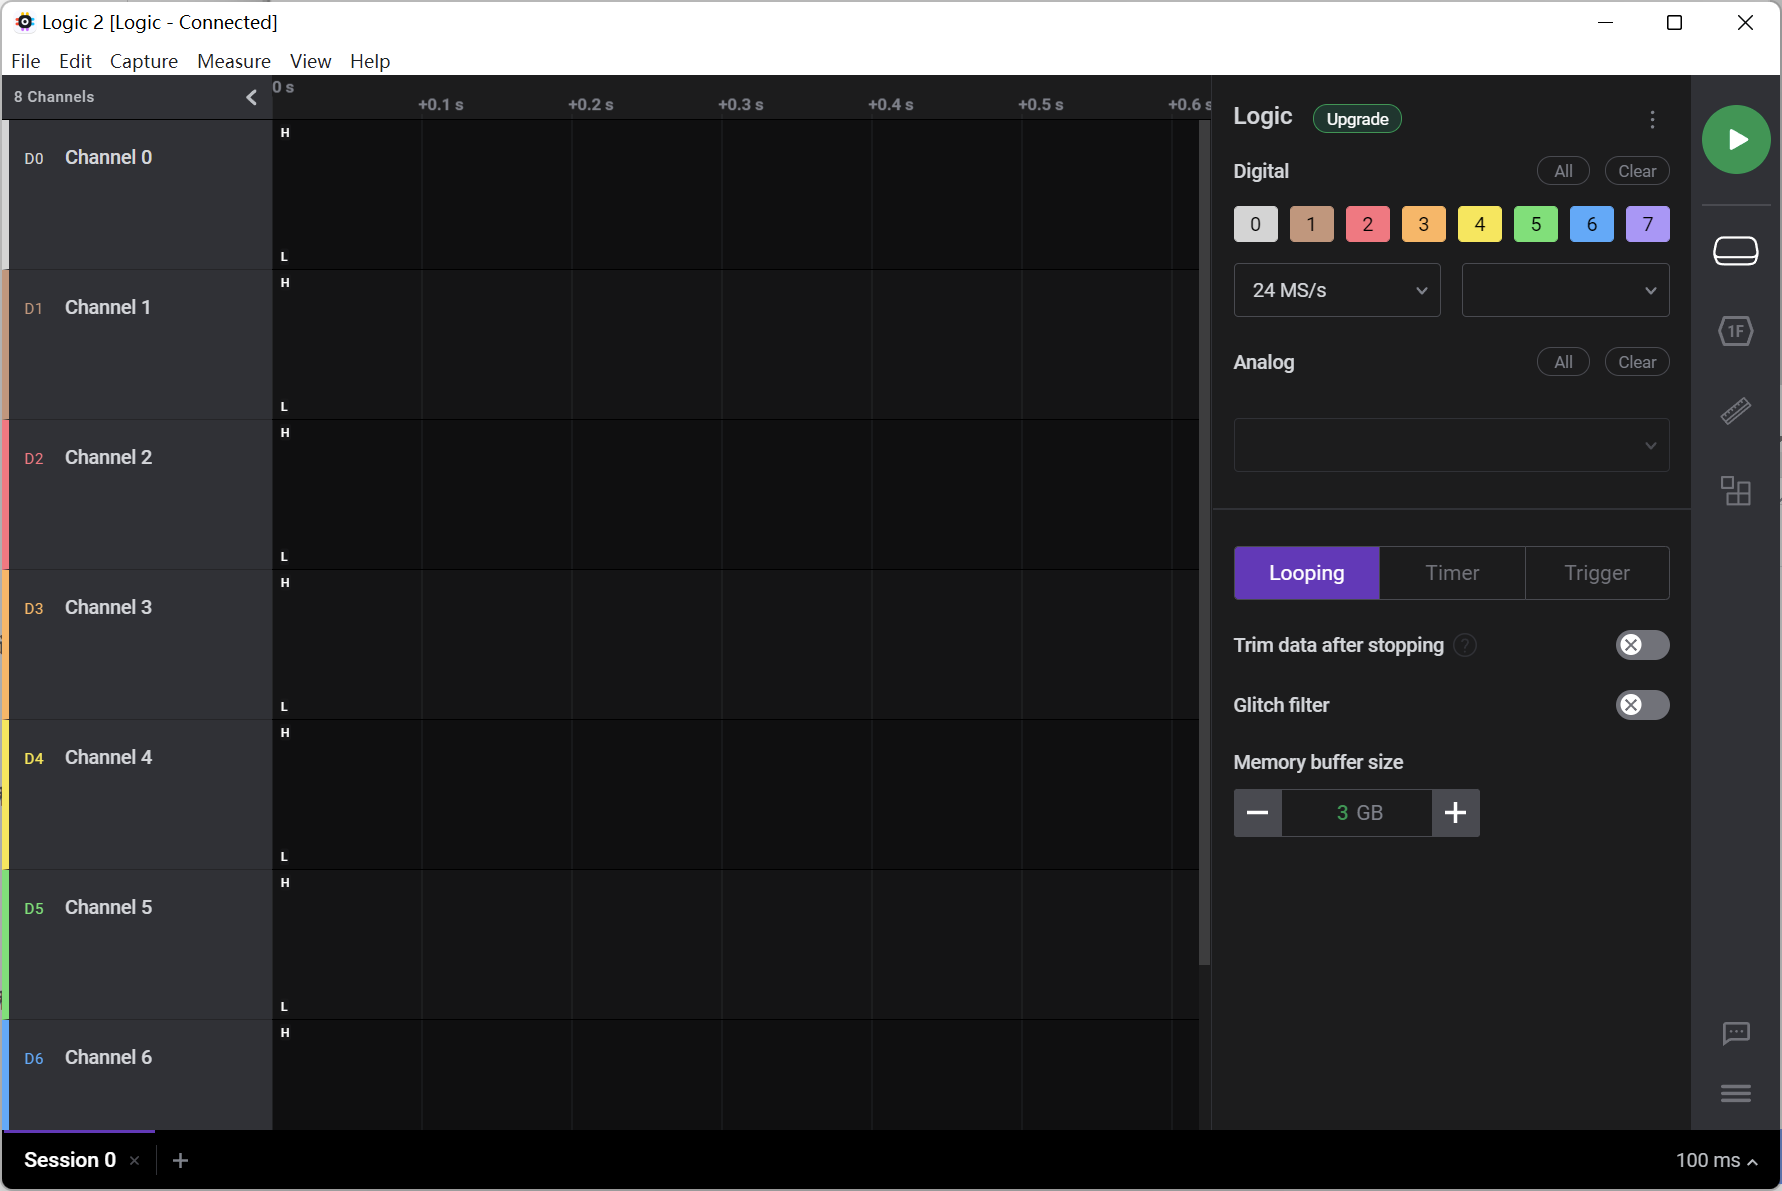Click the vertical scrollbar of the waveform area
This screenshot has height=1191, width=1782.
point(1205,543)
